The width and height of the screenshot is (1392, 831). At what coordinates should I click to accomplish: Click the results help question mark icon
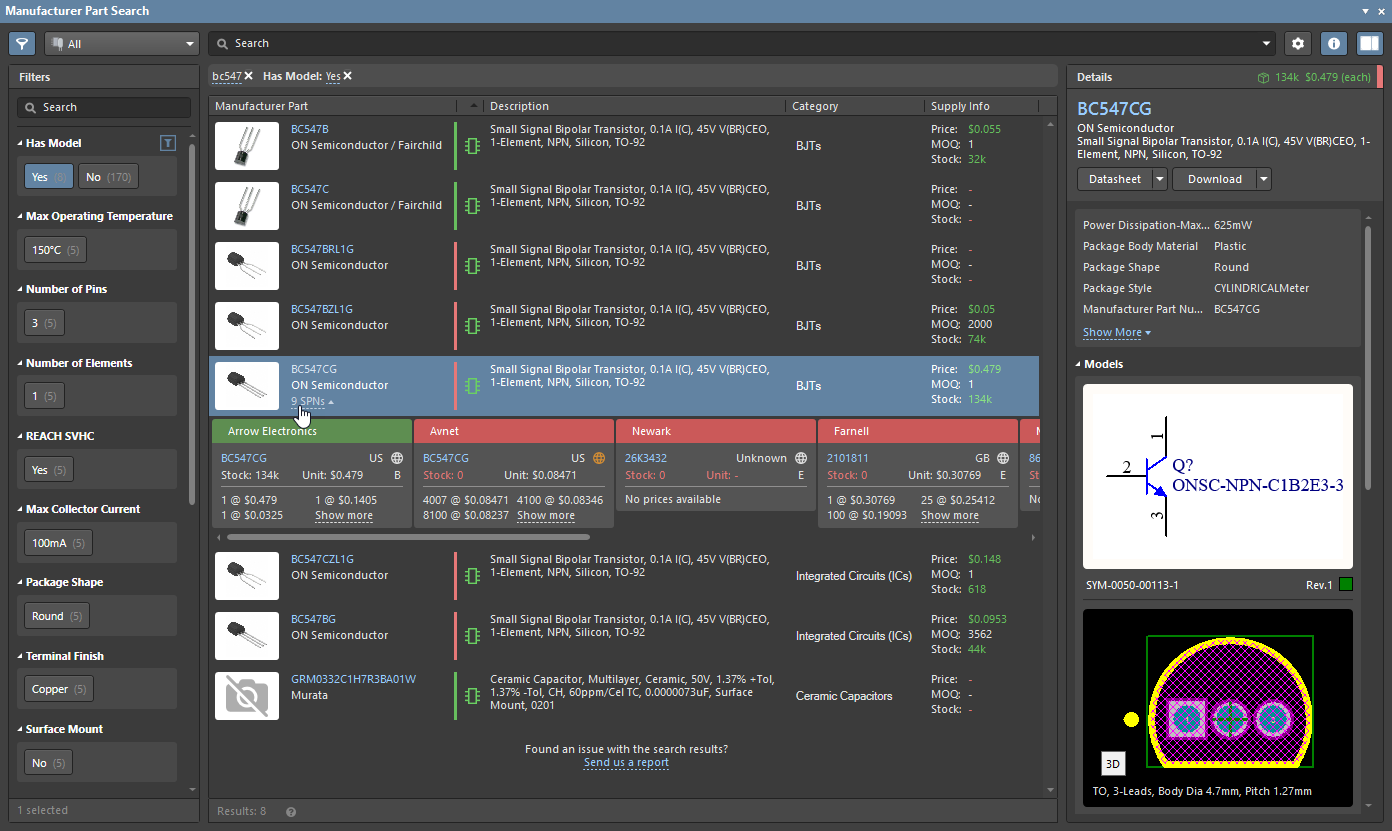coord(291,812)
